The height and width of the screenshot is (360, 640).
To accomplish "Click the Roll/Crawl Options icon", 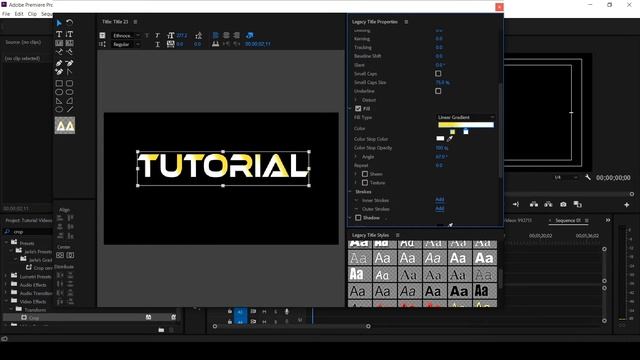I will point(102,44).
